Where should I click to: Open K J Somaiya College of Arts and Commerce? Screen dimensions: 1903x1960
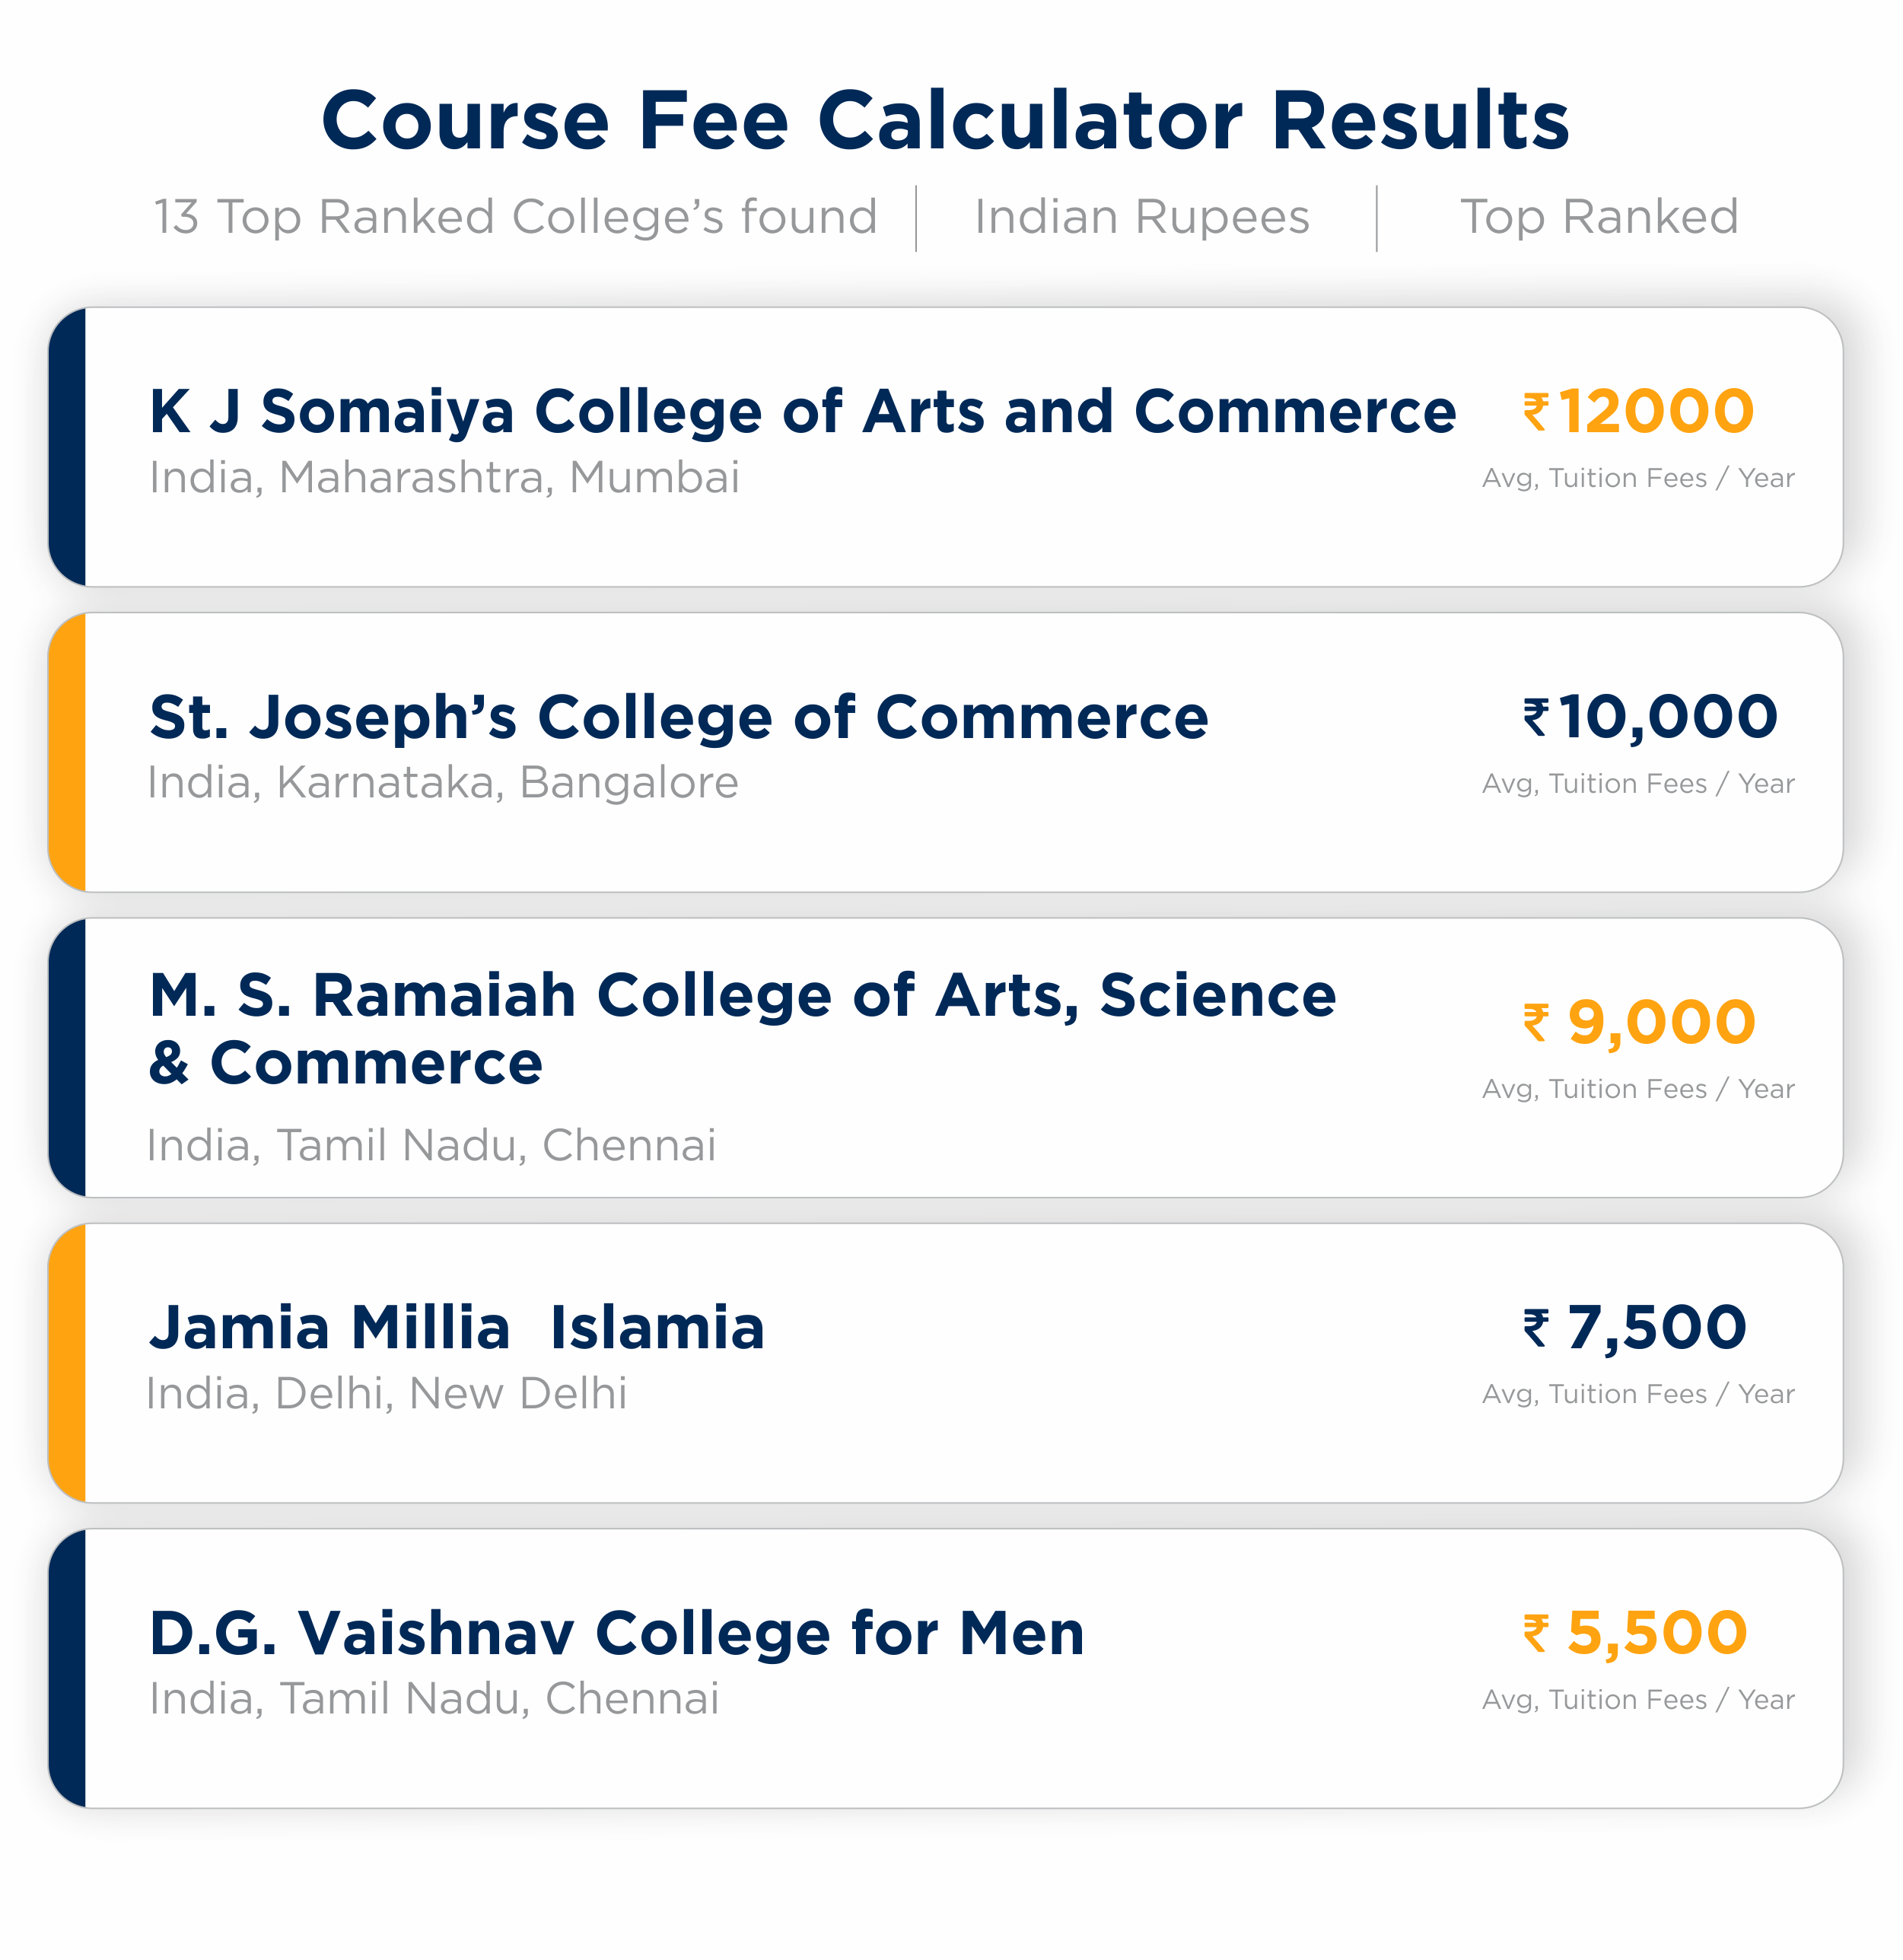pos(801,411)
